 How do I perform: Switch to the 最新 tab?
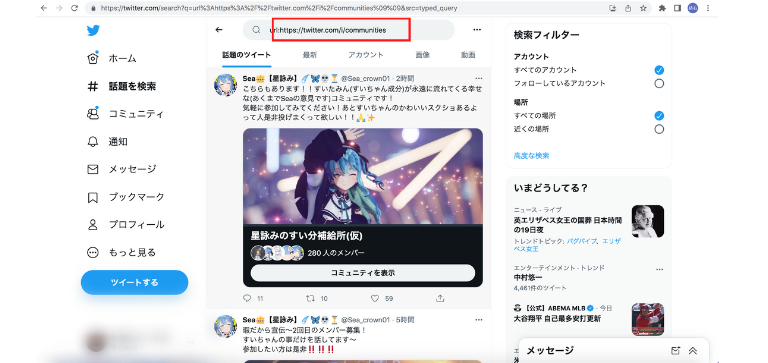310,55
